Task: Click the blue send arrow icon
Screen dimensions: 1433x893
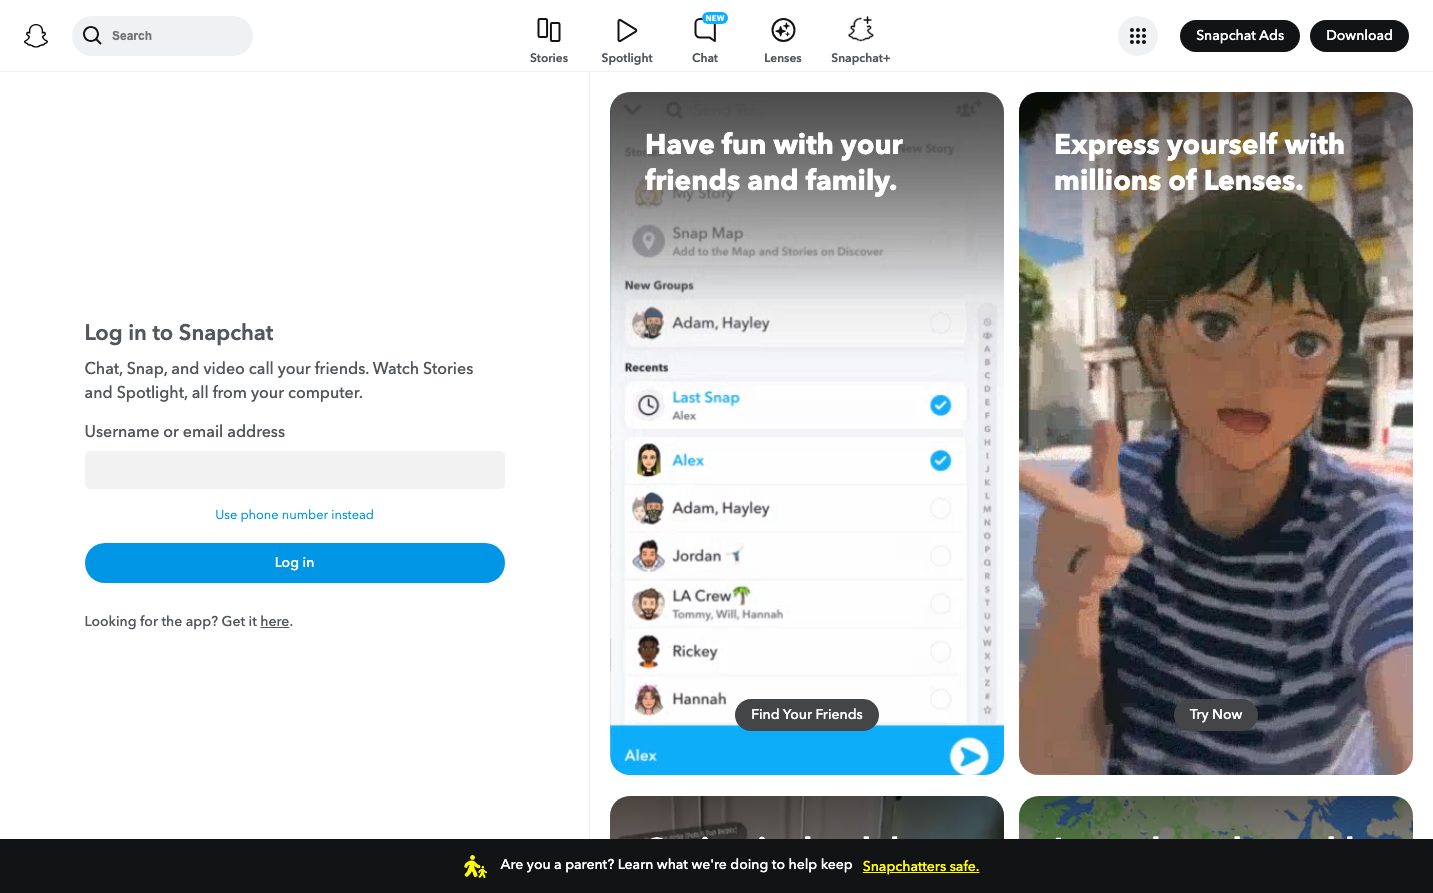Action: pyautogui.click(x=968, y=756)
